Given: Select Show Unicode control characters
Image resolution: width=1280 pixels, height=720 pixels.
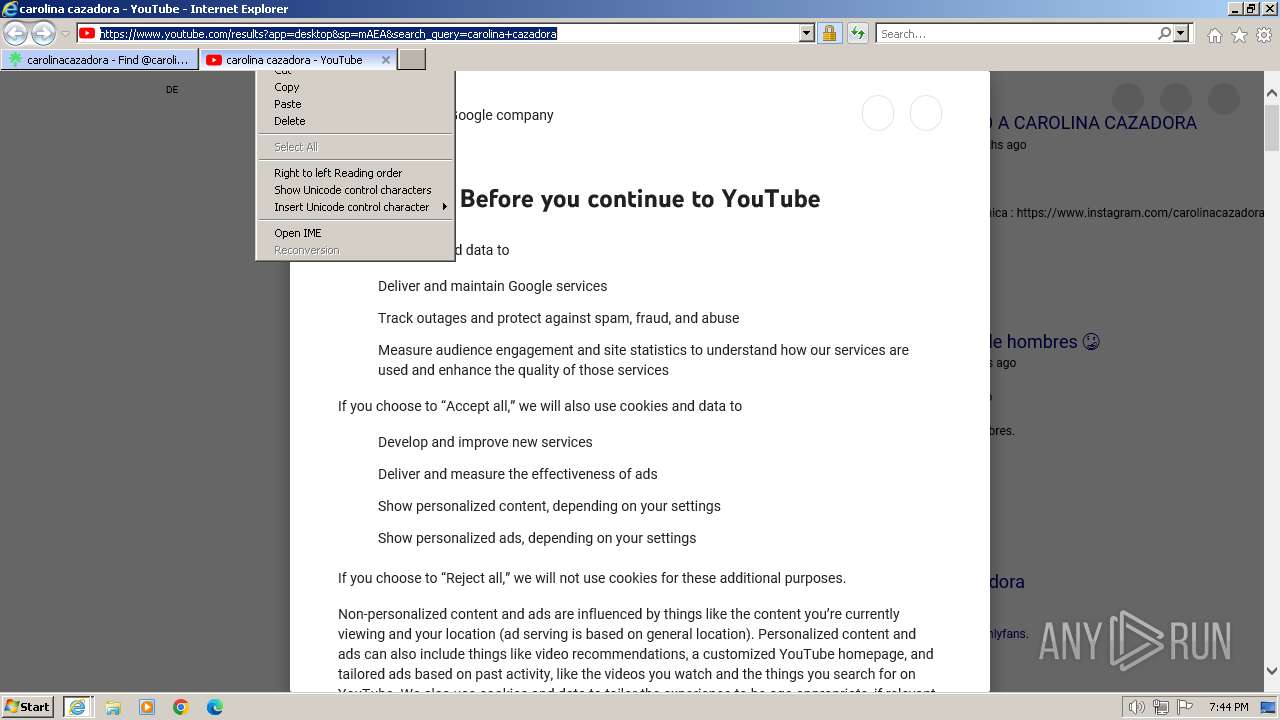Looking at the screenshot, I should (355, 190).
